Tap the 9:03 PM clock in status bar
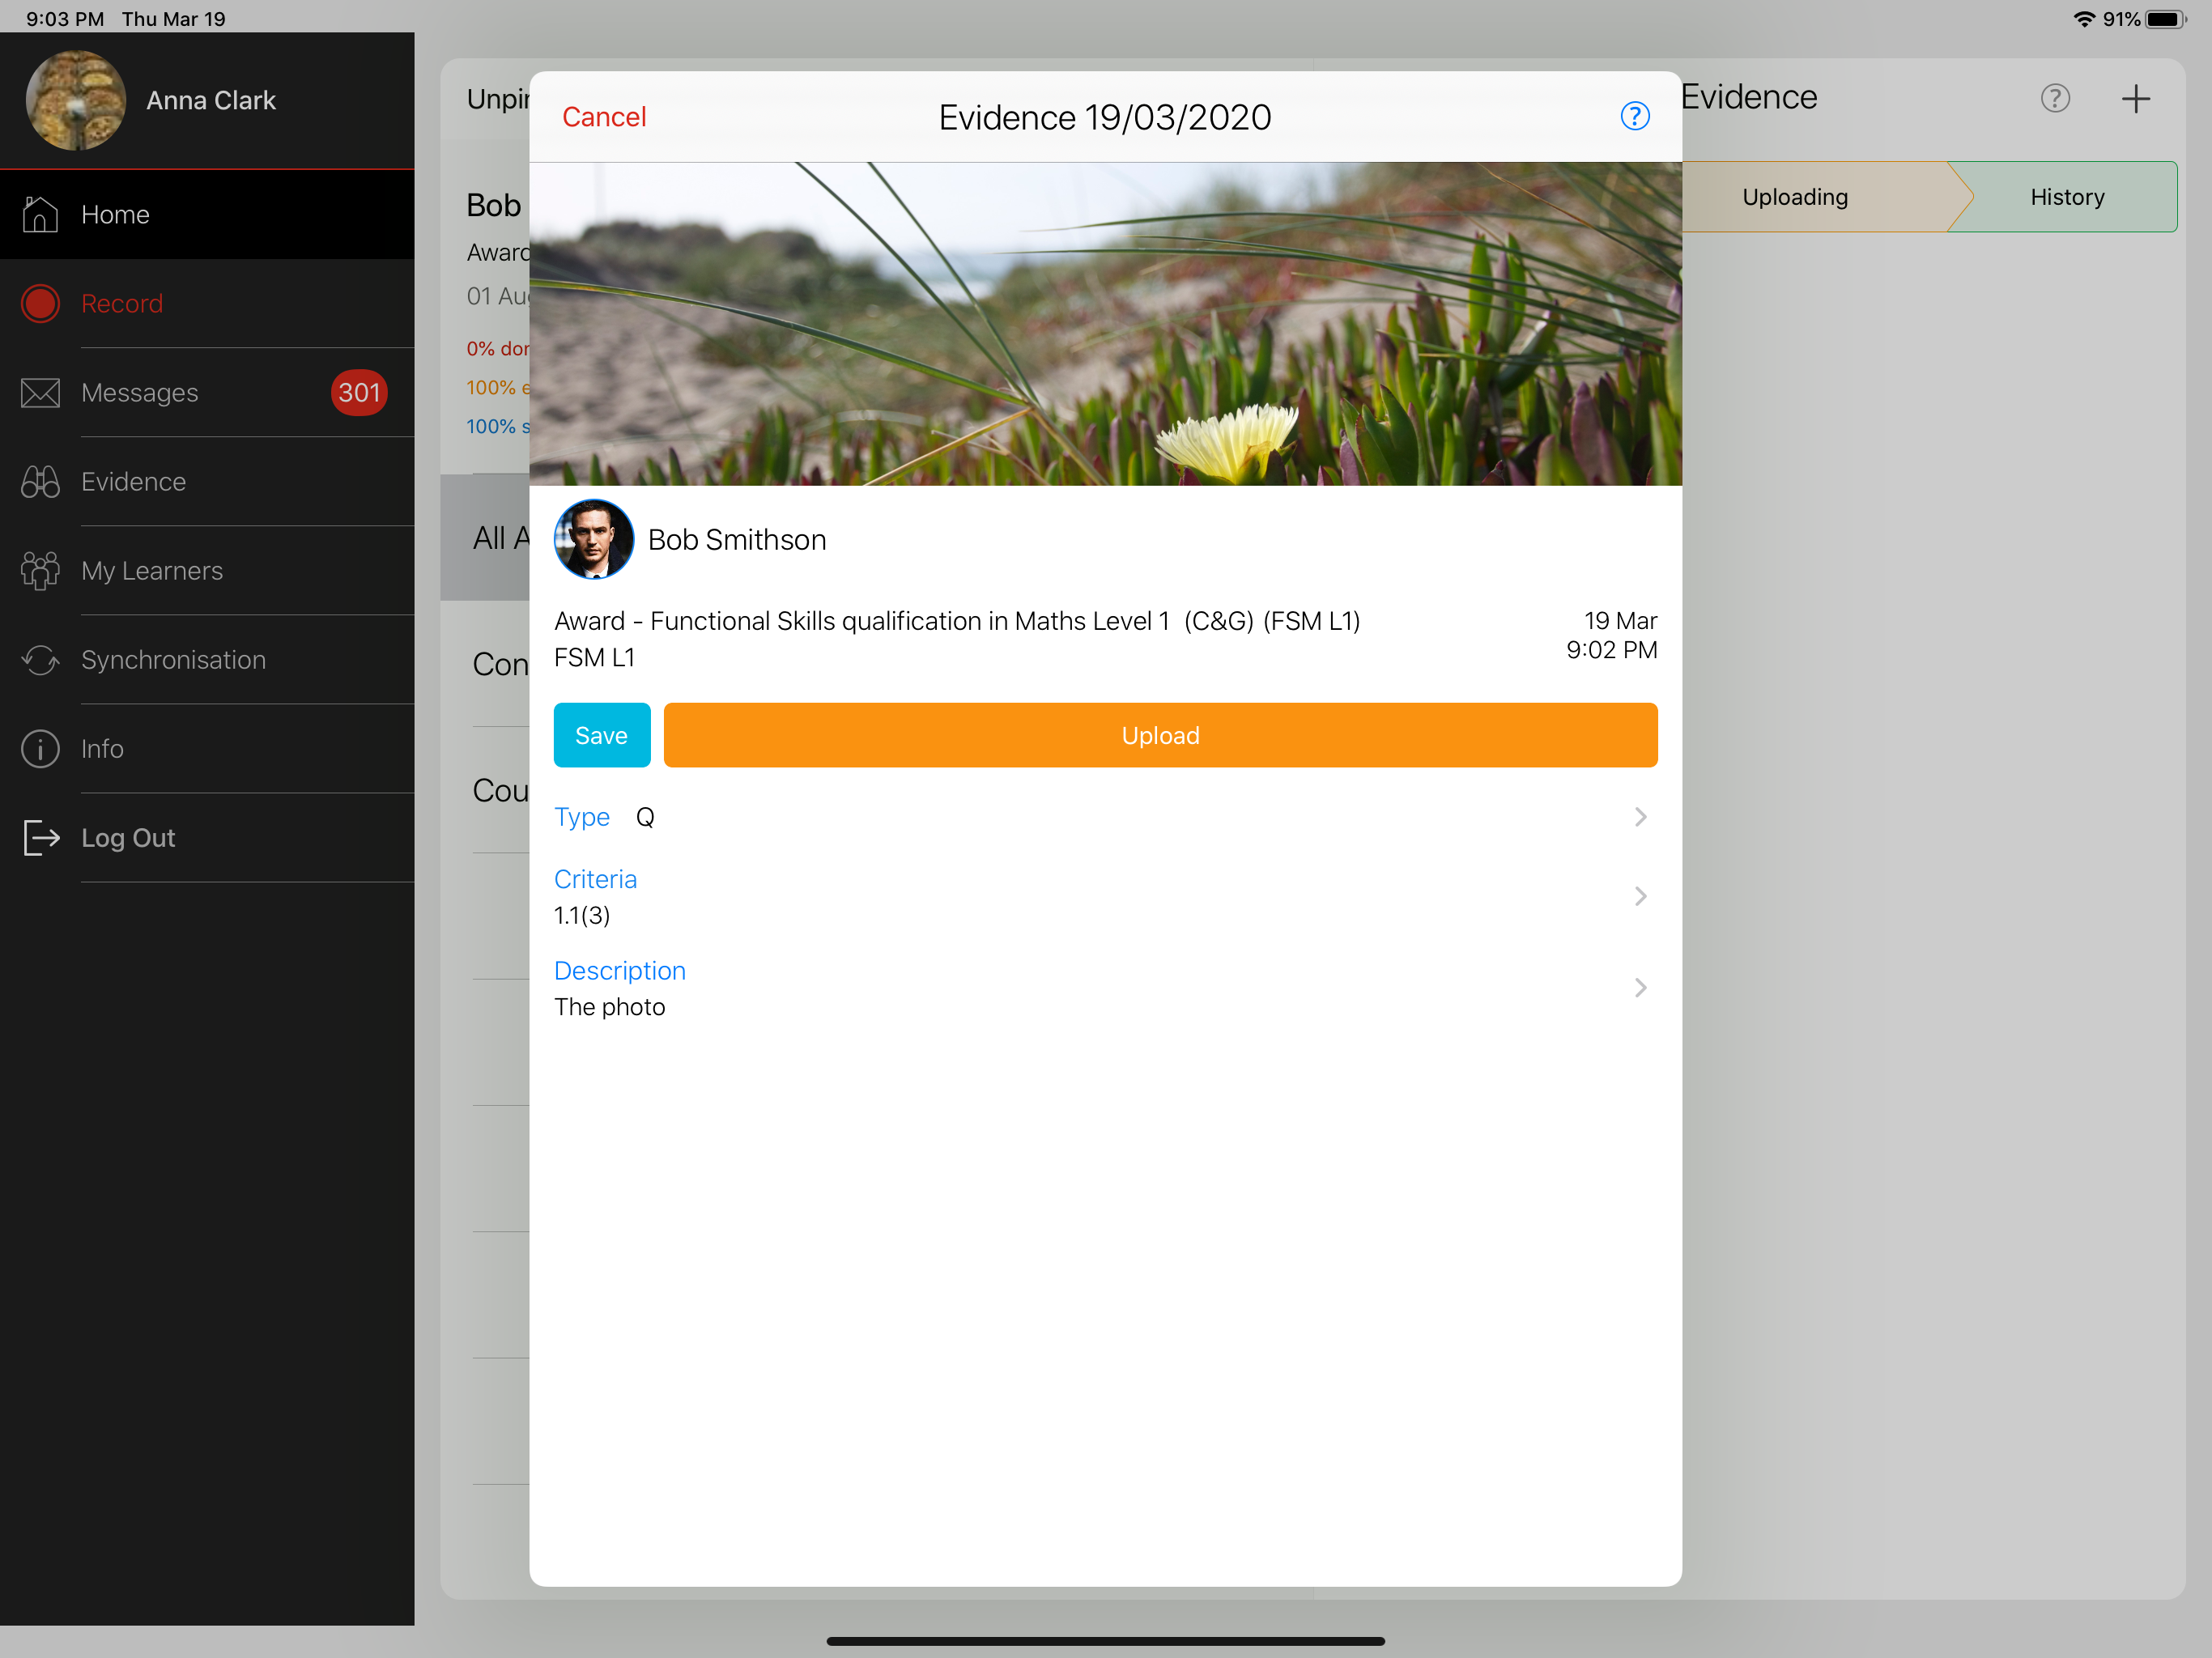 point(65,18)
